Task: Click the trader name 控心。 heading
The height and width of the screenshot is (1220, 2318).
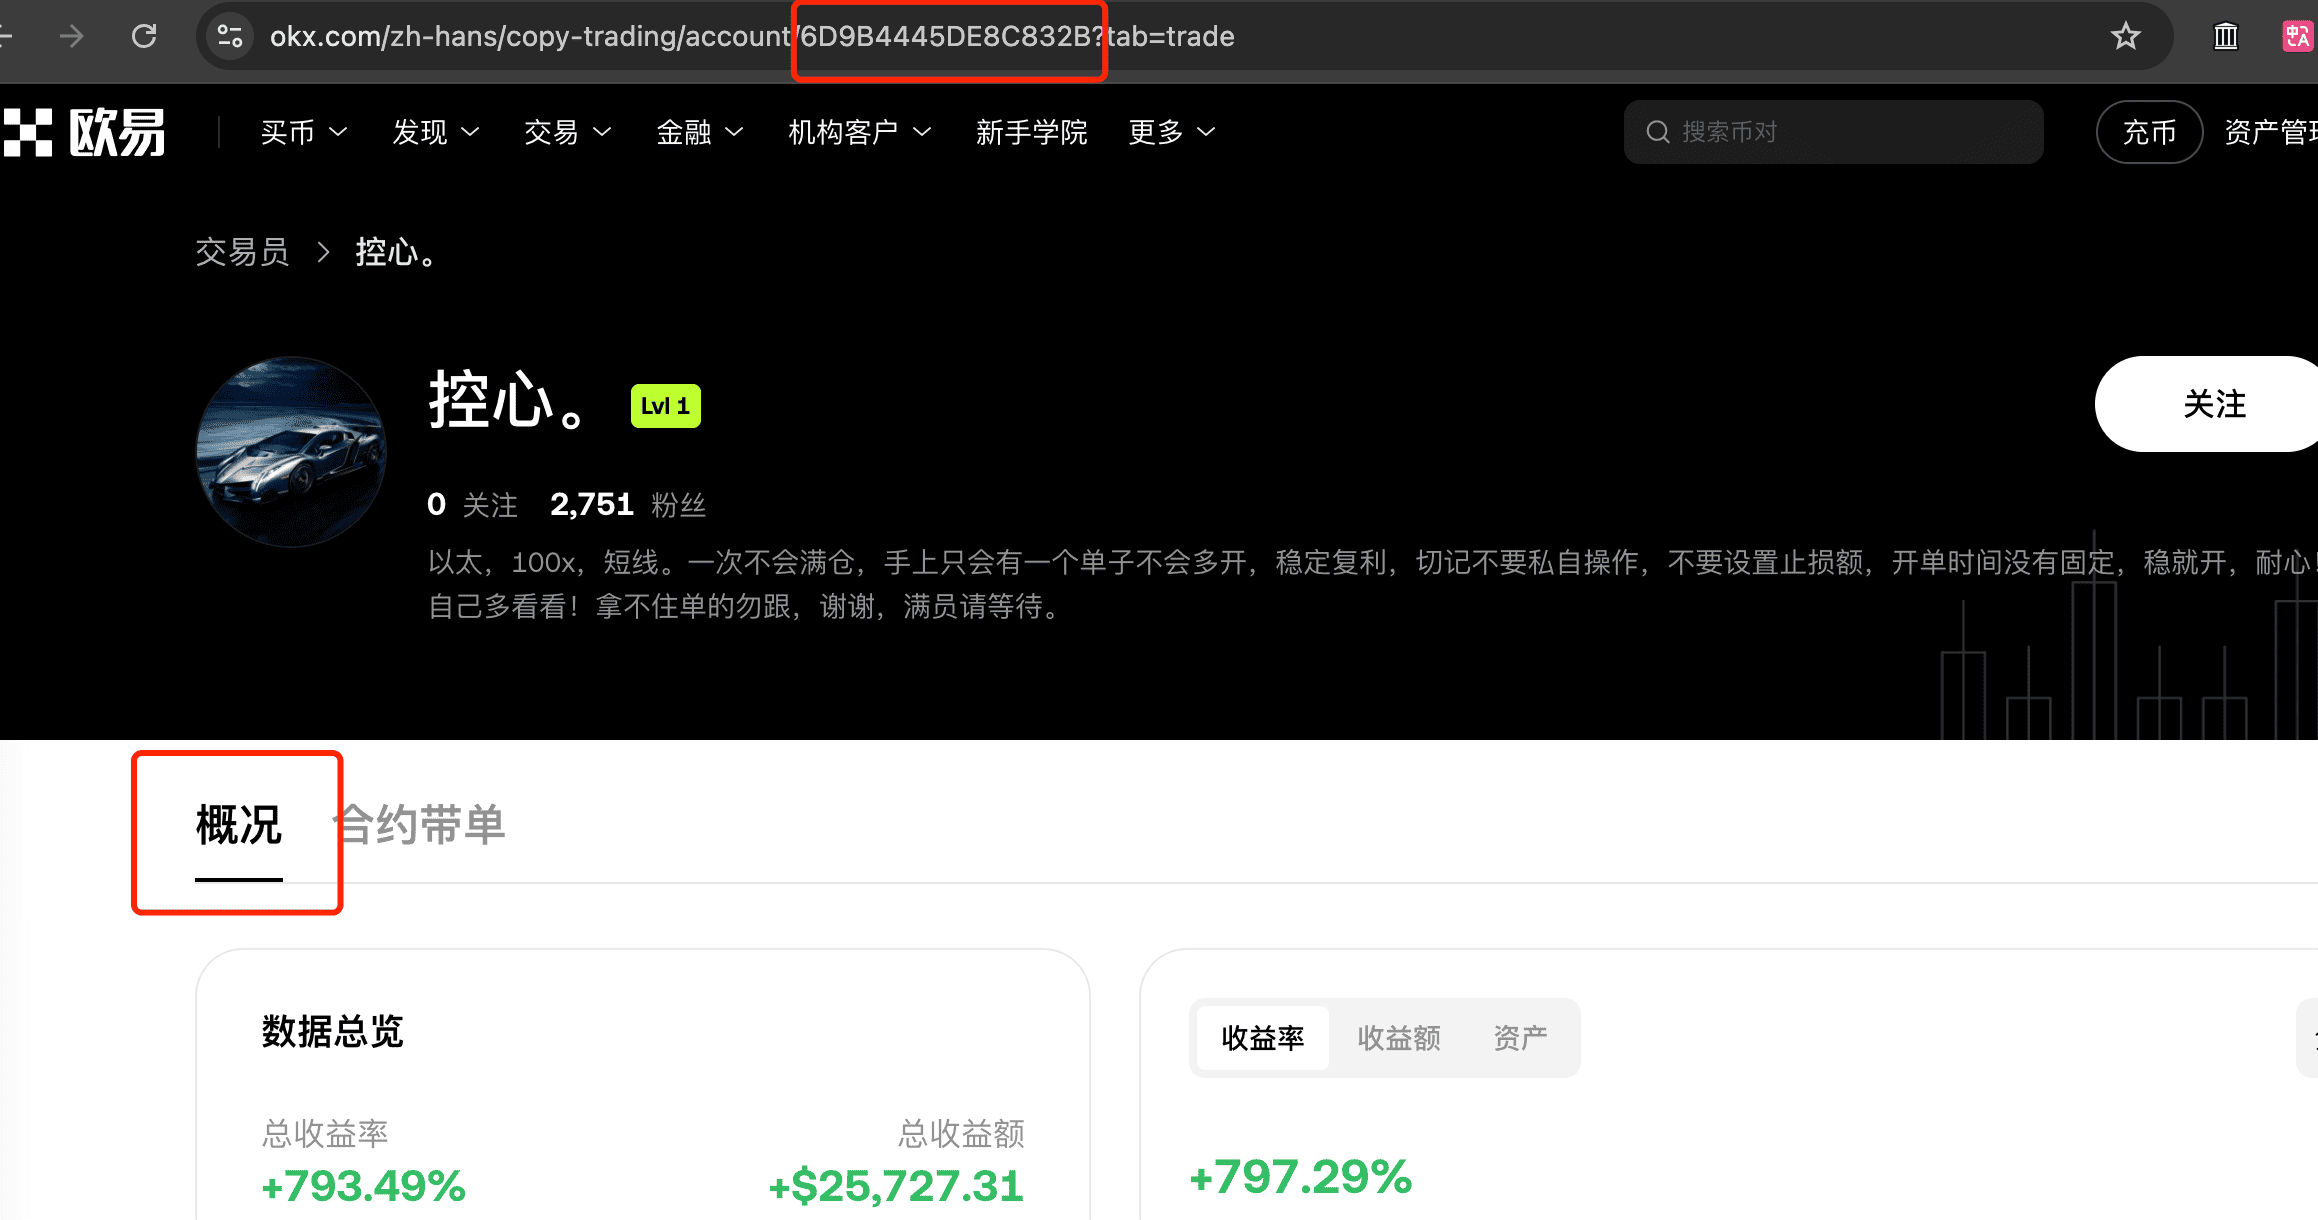Action: 508,401
